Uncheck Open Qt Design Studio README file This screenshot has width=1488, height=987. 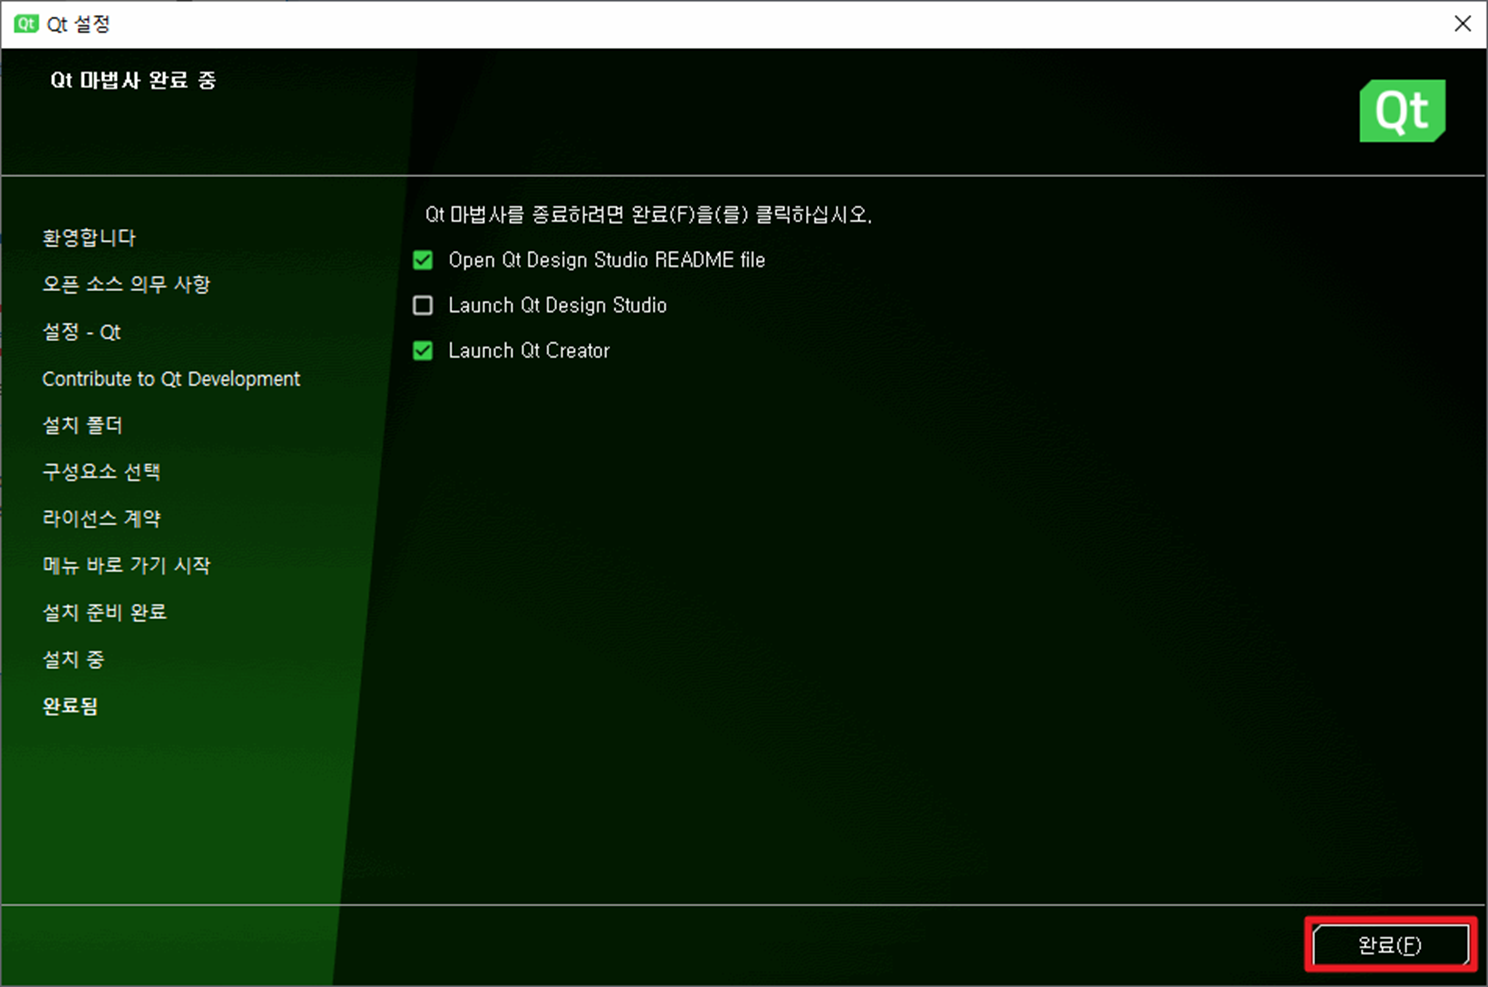[423, 260]
